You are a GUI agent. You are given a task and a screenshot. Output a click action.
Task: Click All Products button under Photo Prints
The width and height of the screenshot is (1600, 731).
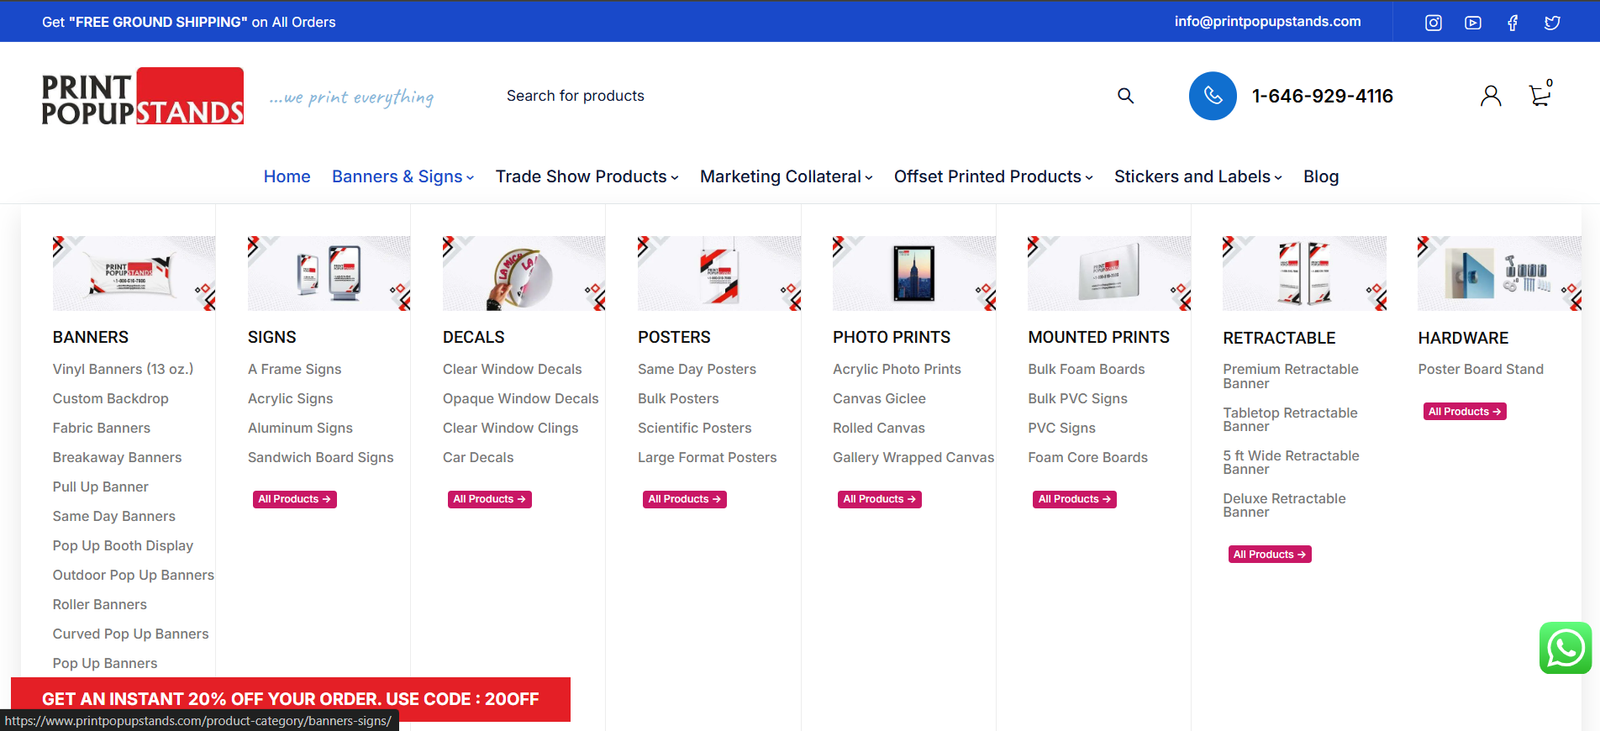tap(880, 499)
